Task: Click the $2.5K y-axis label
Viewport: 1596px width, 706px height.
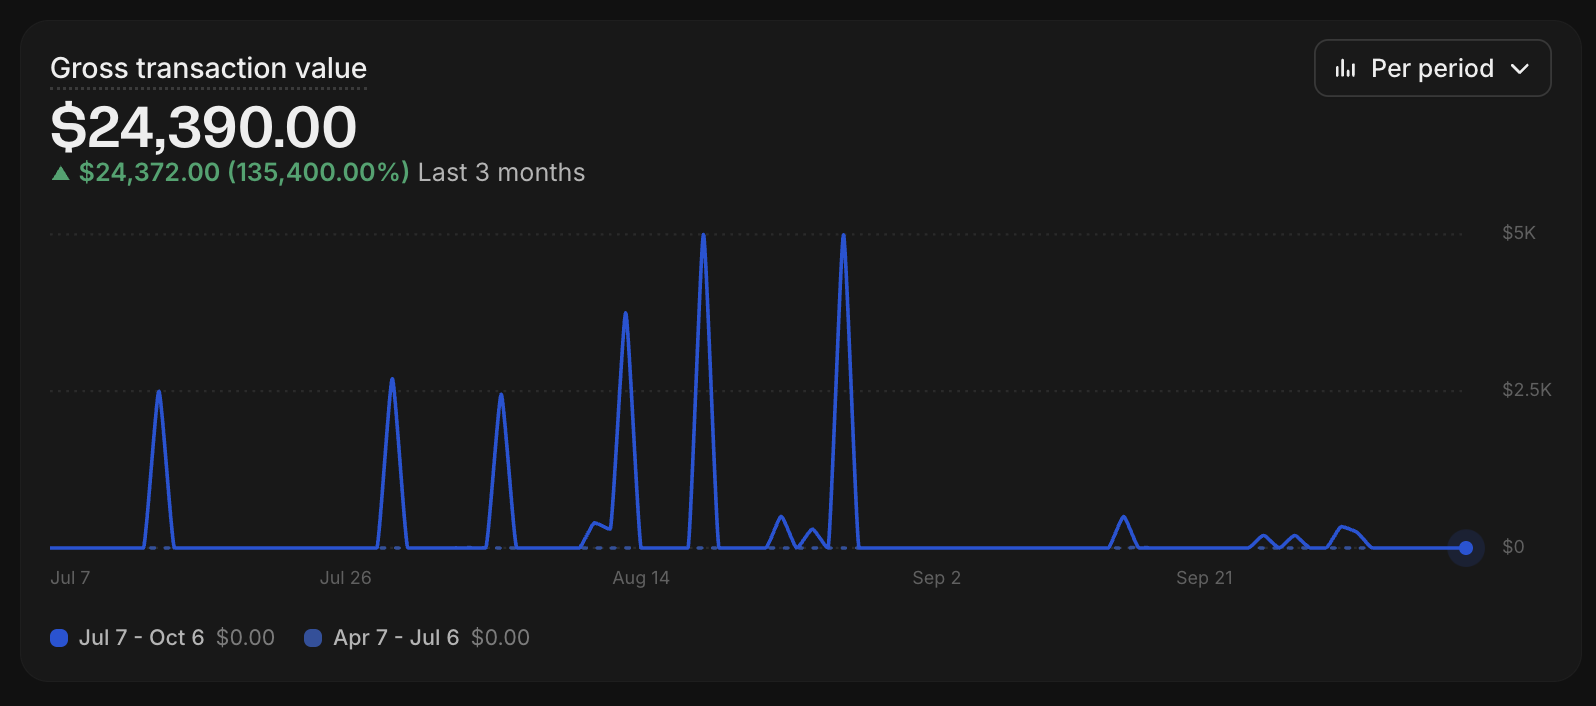Action: [x=1526, y=390]
